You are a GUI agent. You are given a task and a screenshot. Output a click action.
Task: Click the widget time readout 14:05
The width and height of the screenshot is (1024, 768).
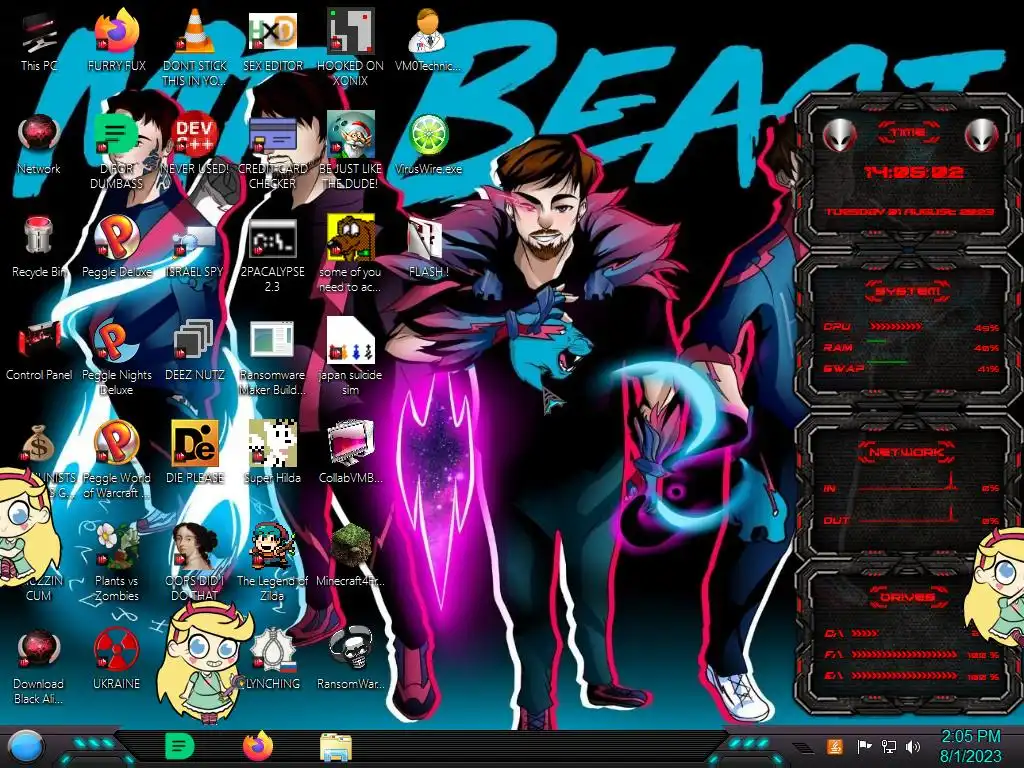pos(913,172)
